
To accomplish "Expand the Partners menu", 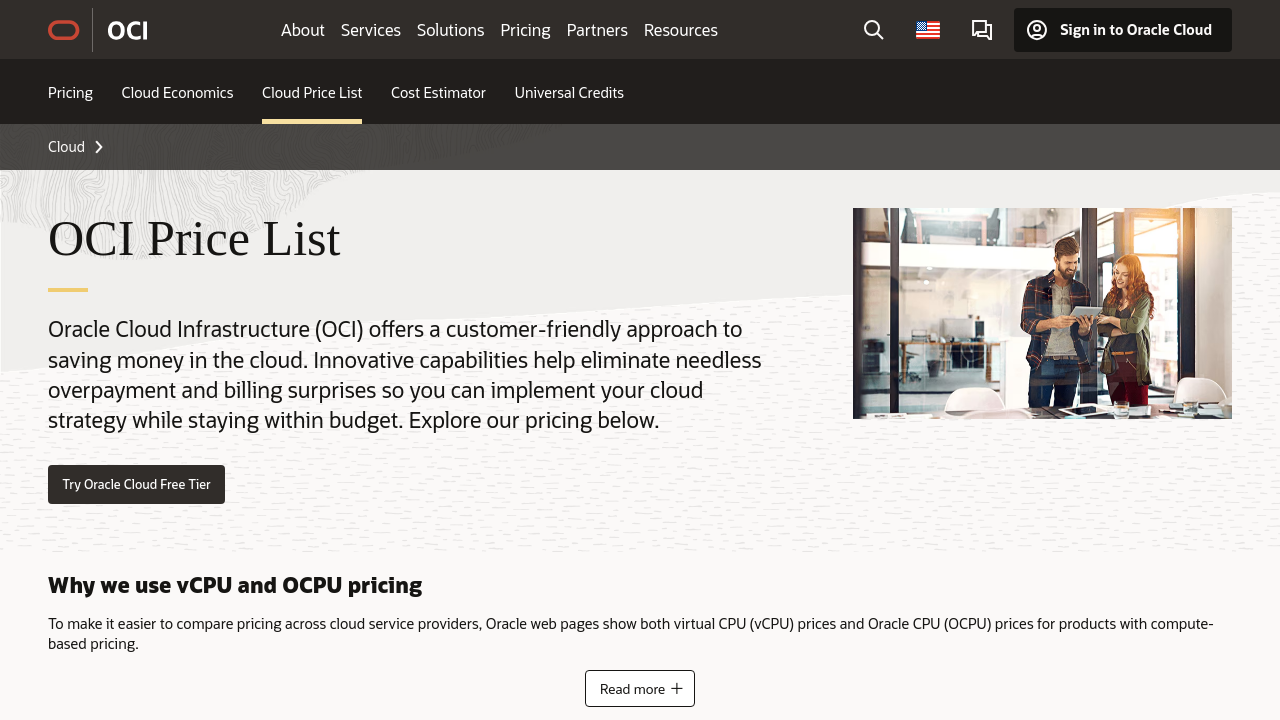I will (597, 30).
